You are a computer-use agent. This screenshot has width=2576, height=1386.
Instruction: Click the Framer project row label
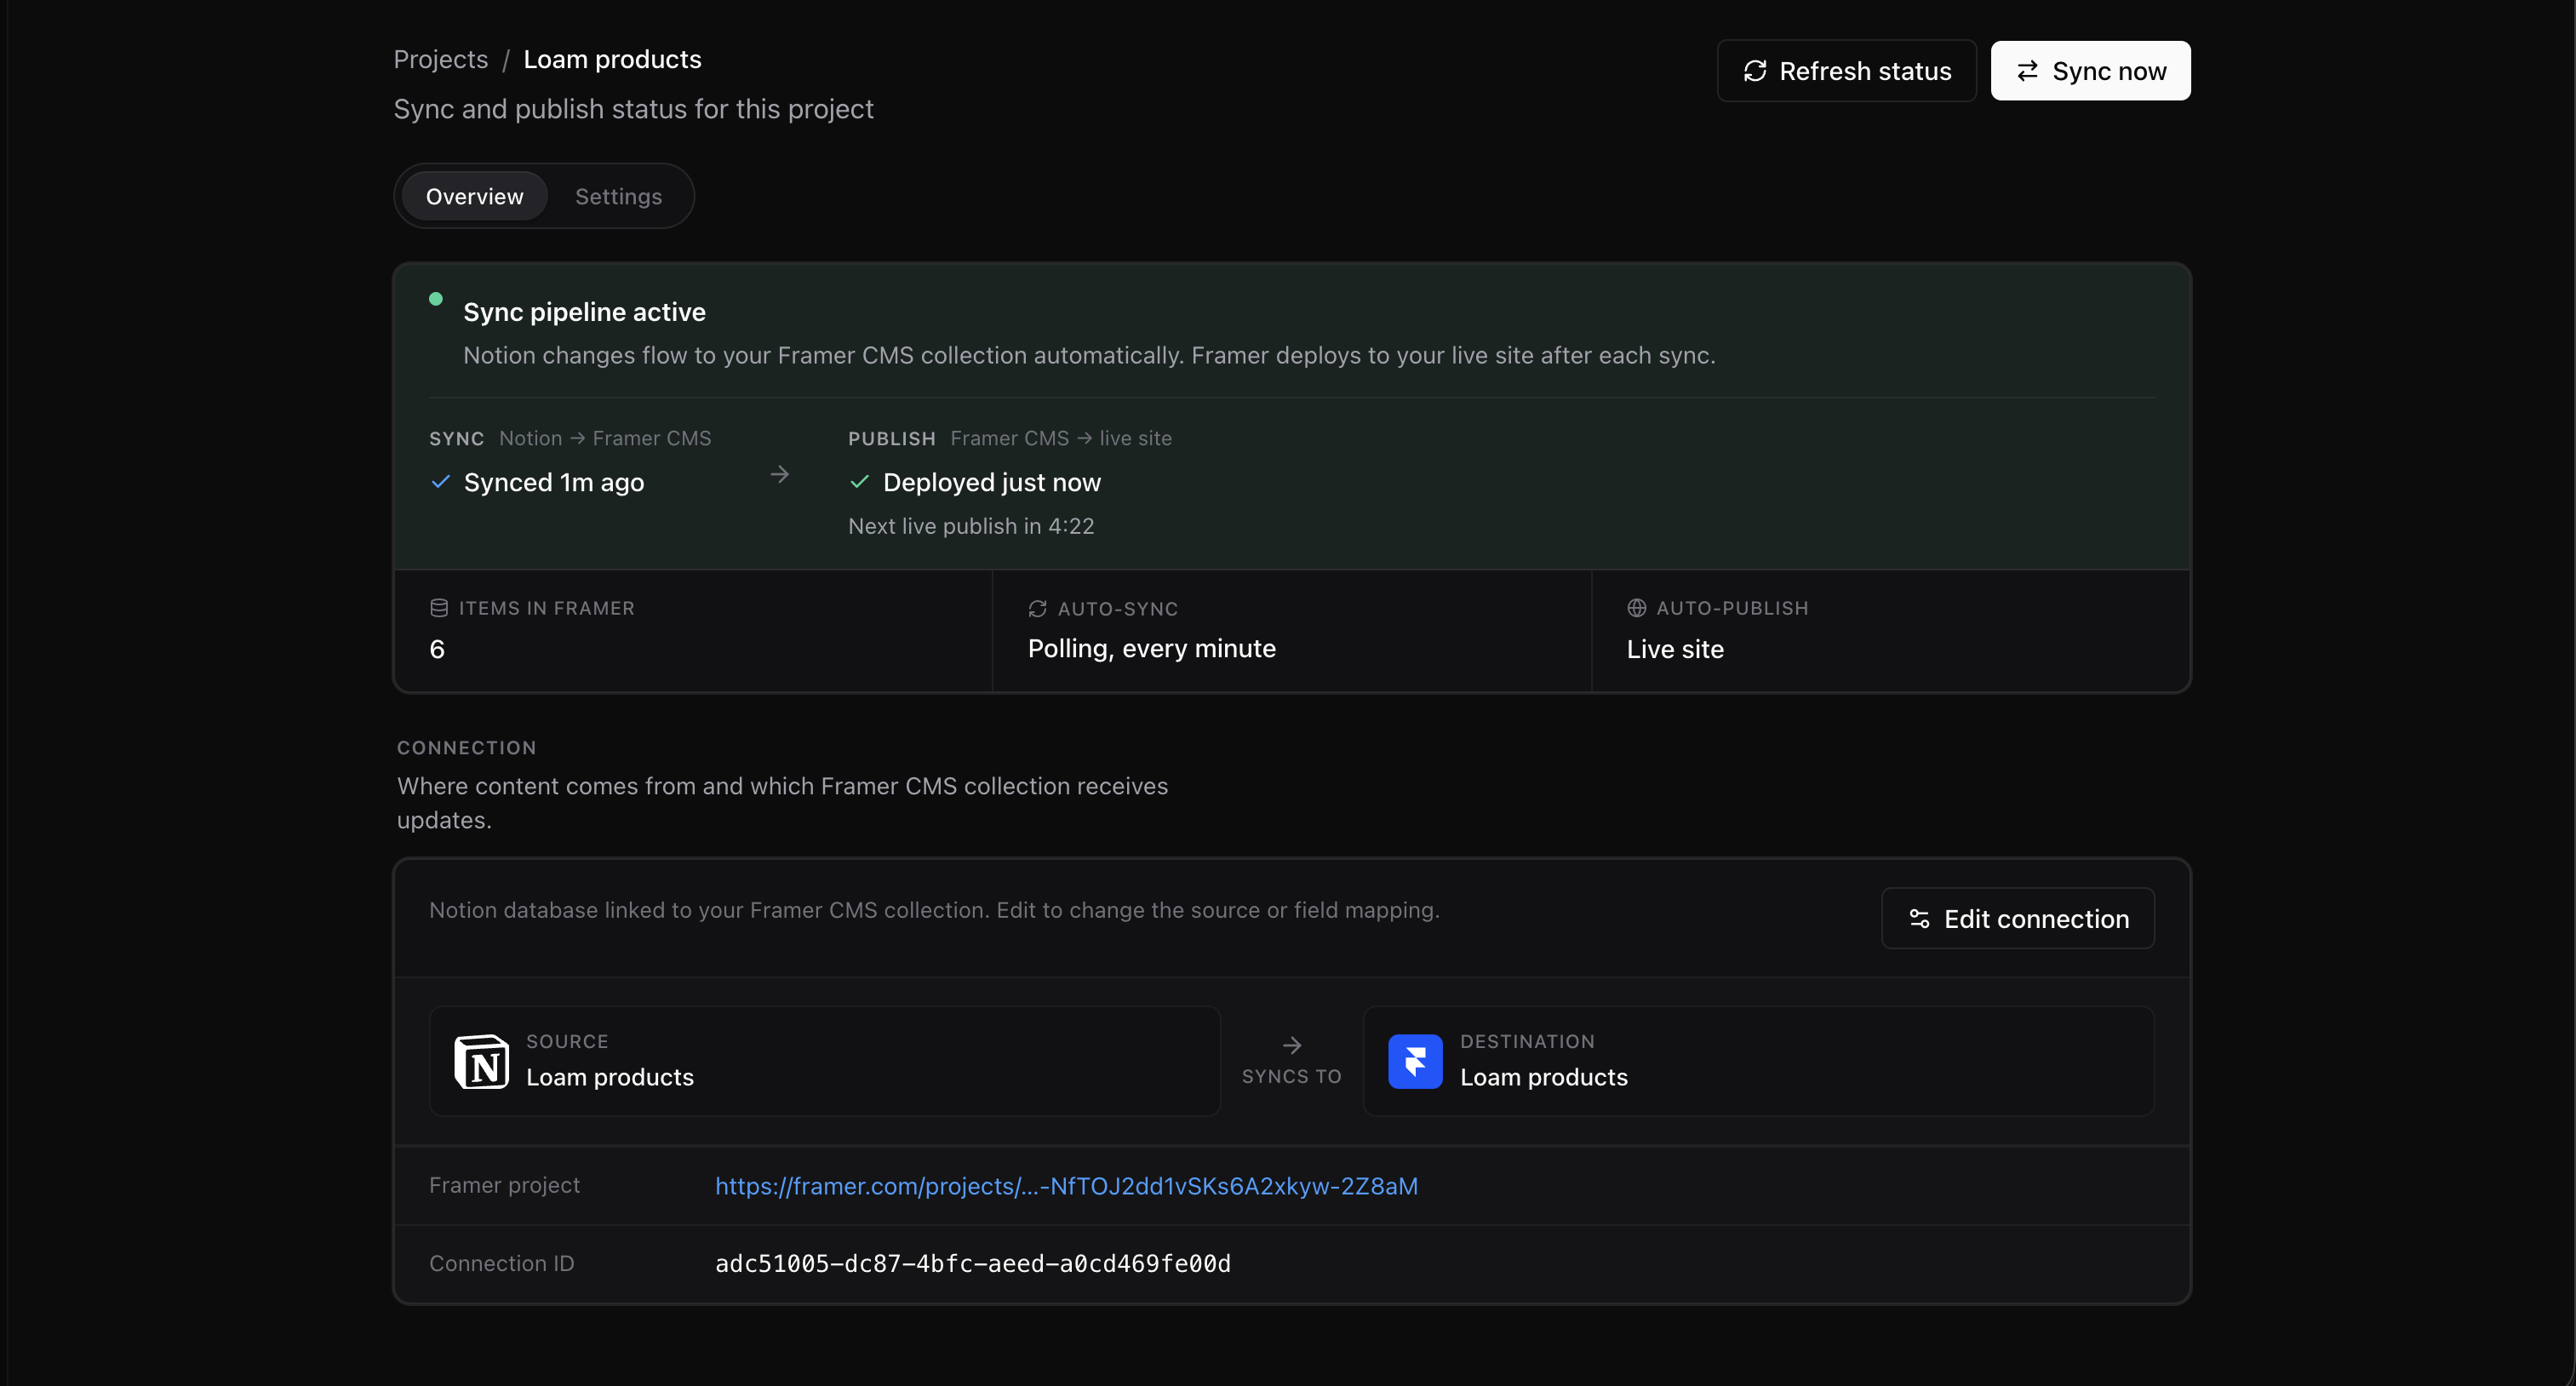coord(504,1185)
